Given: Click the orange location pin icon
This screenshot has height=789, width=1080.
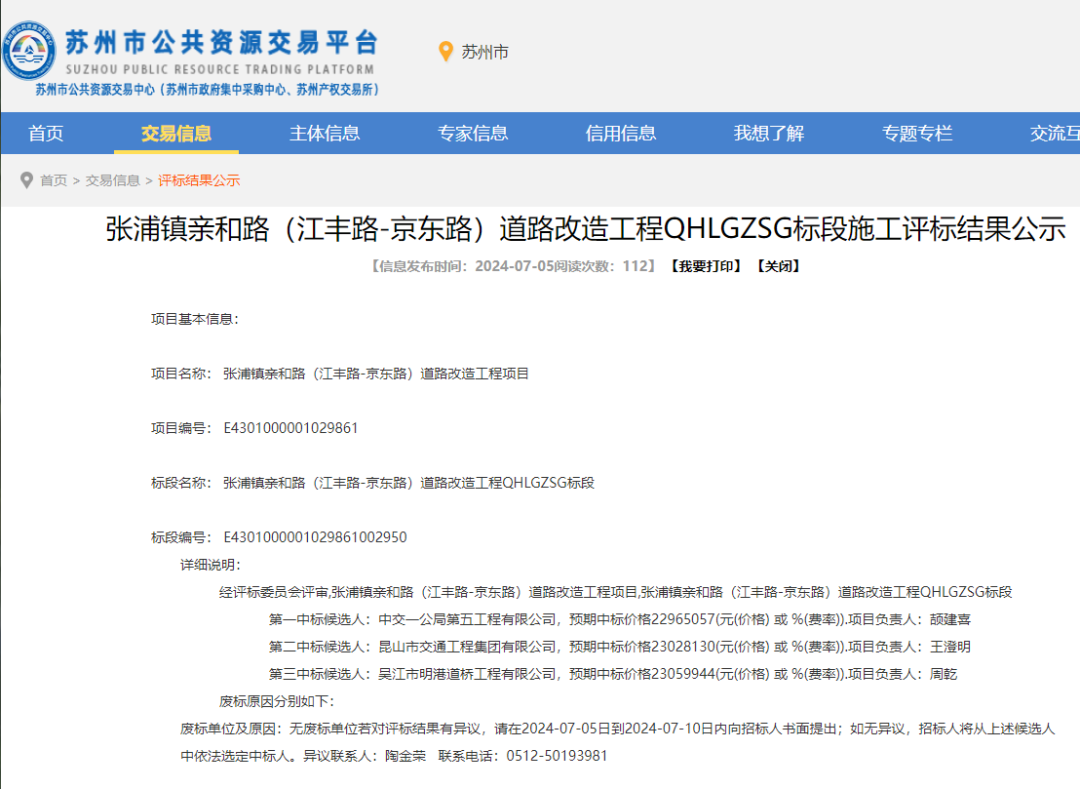Looking at the screenshot, I should coord(446,51).
